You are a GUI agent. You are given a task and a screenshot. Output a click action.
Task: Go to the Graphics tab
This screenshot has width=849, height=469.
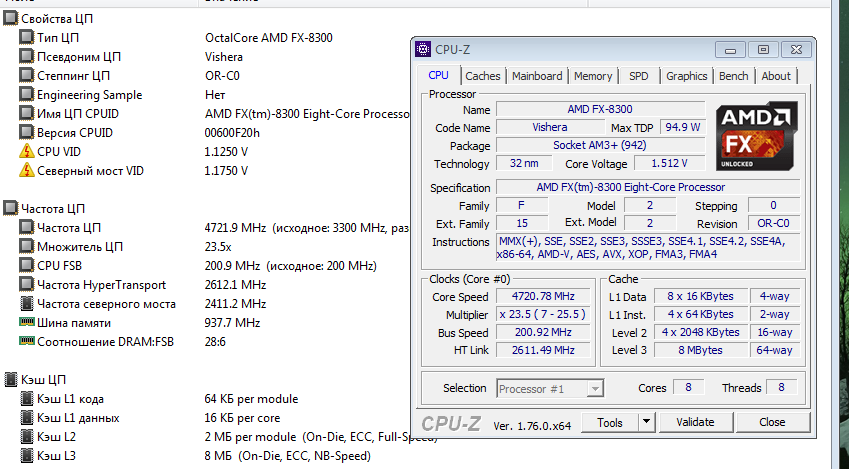tap(686, 76)
